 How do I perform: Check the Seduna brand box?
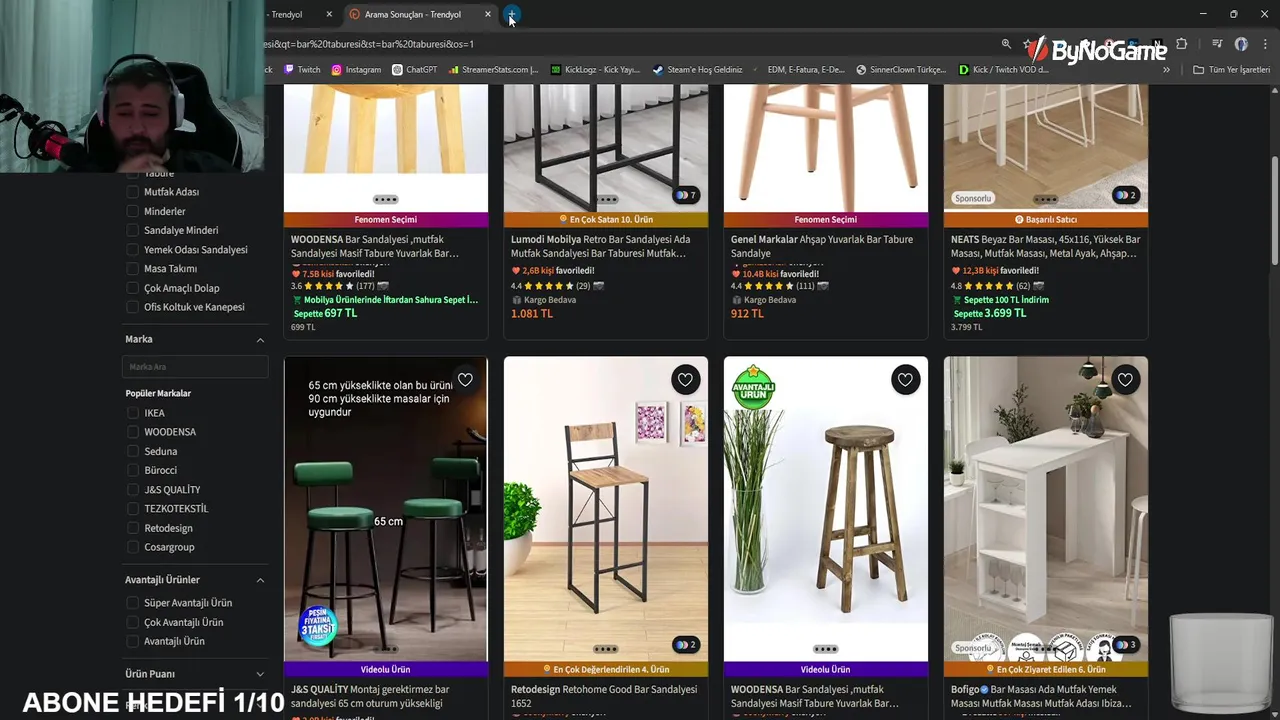(132, 451)
